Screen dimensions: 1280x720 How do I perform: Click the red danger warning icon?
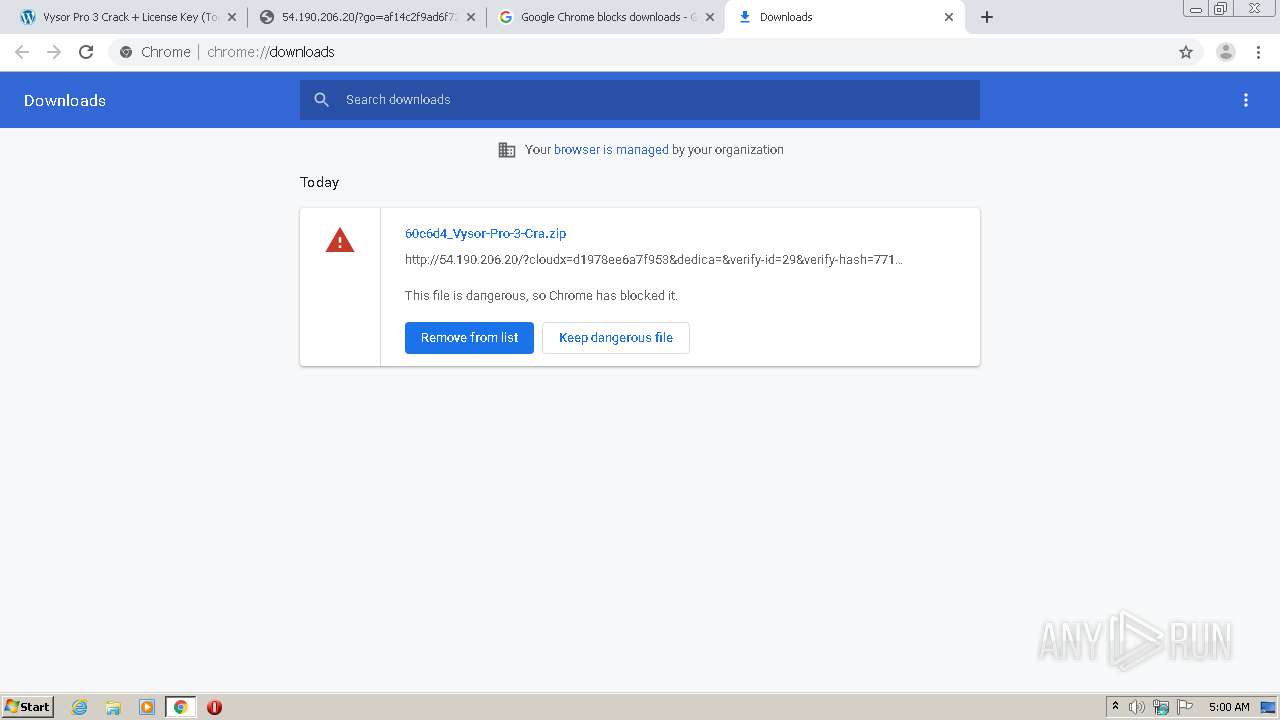point(340,240)
